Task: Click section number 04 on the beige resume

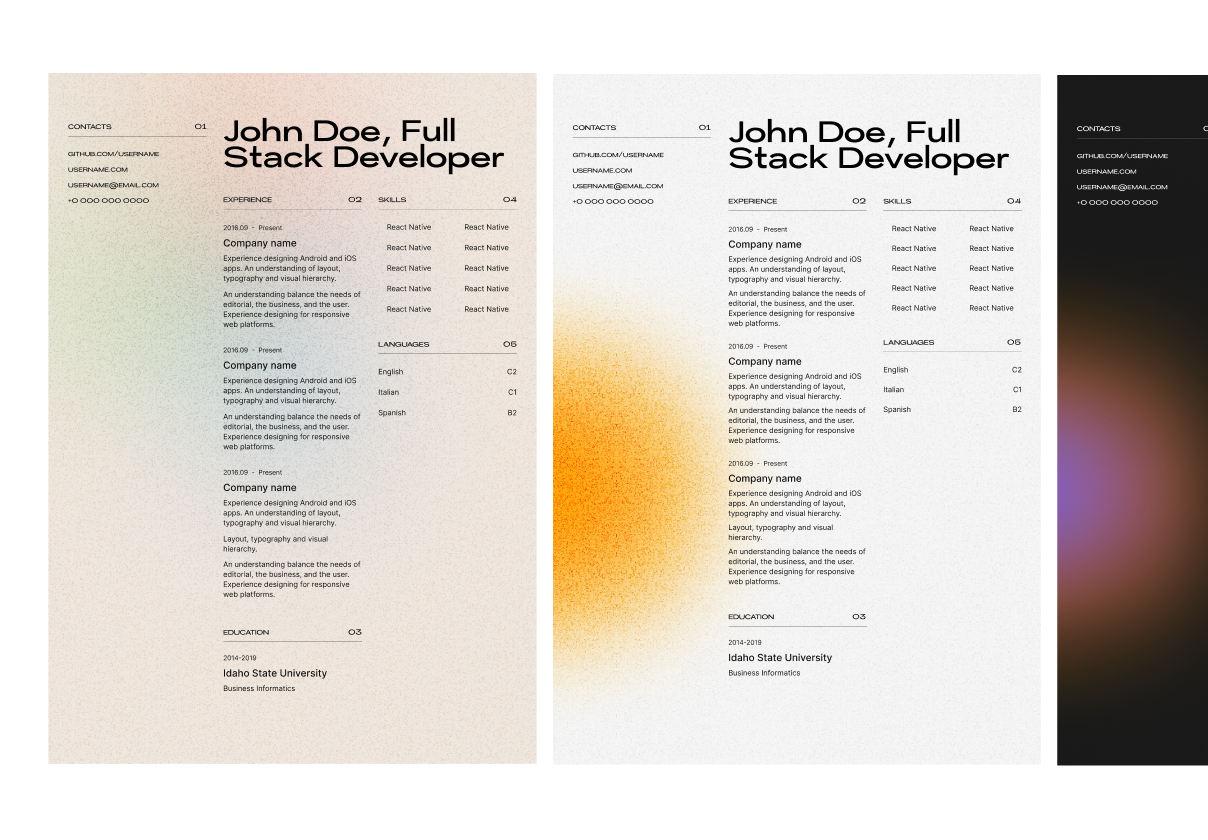Action: point(510,200)
